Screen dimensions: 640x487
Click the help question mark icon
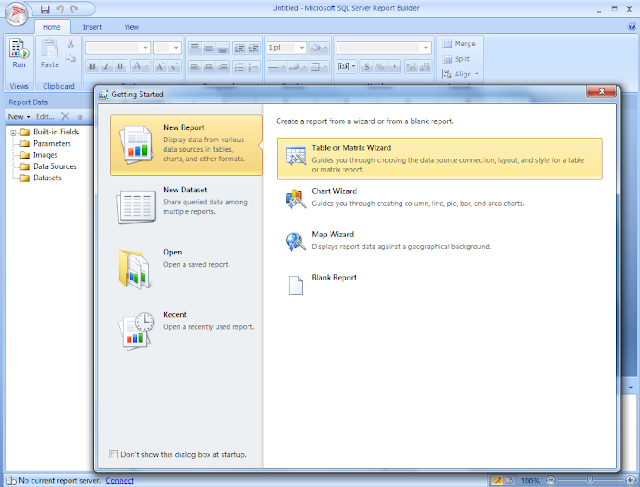631,27
